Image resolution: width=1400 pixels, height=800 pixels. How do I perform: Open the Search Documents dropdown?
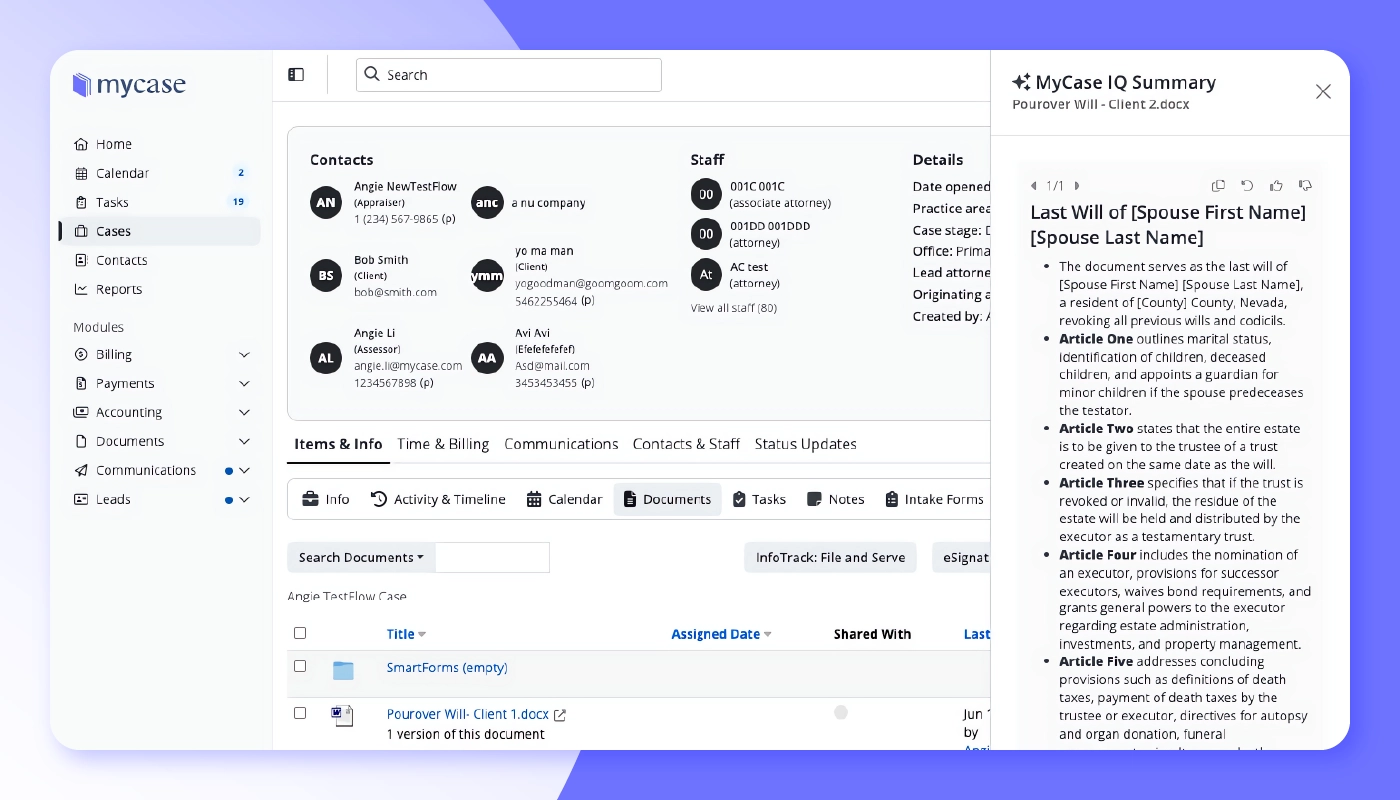361,557
